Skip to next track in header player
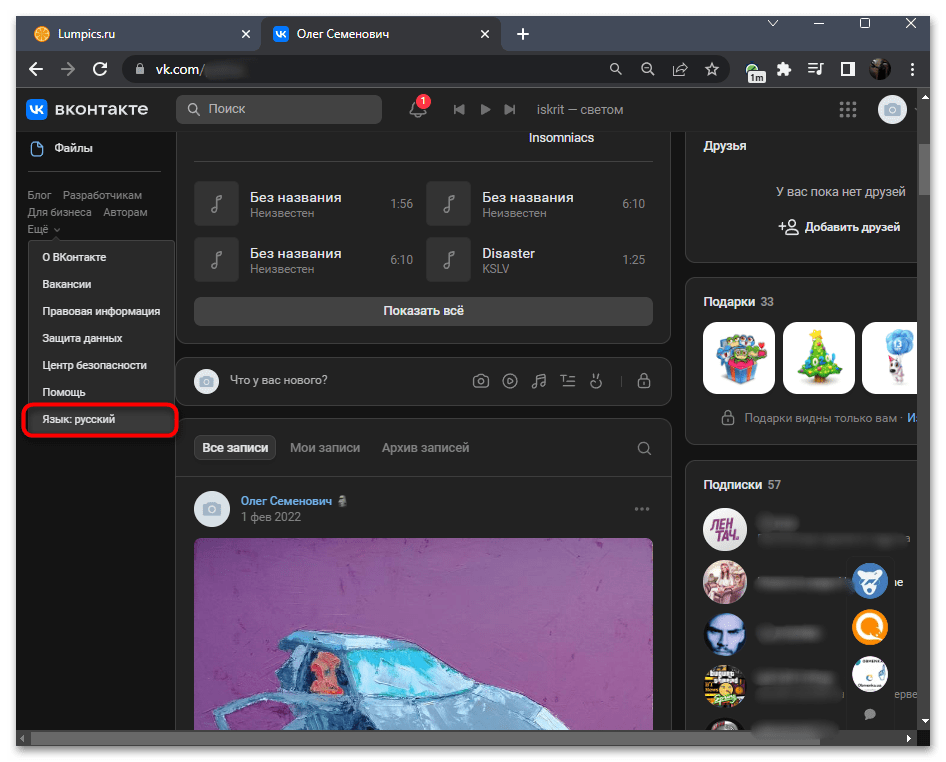 tap(510, 109)
